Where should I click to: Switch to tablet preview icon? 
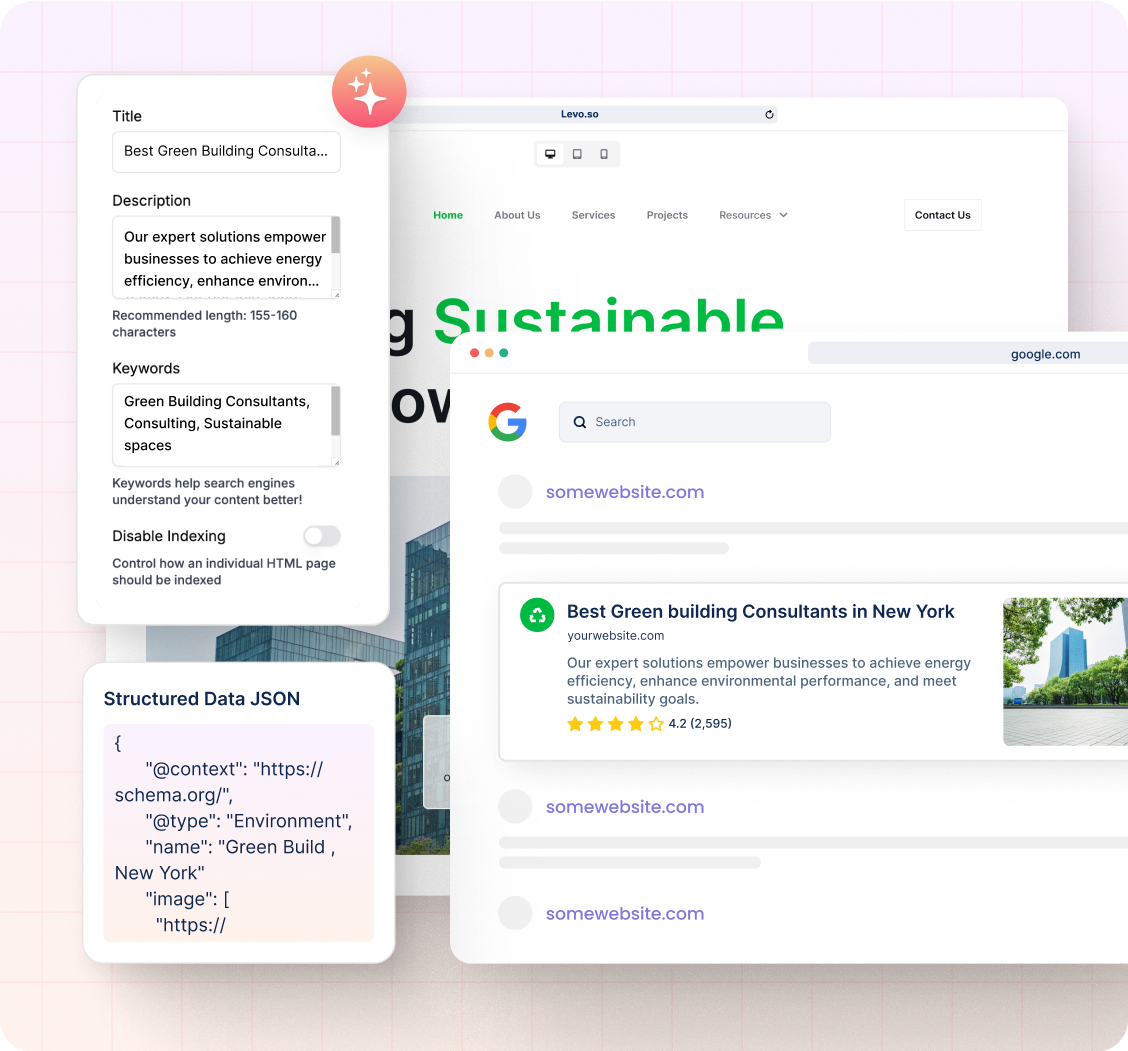(577, 154)
